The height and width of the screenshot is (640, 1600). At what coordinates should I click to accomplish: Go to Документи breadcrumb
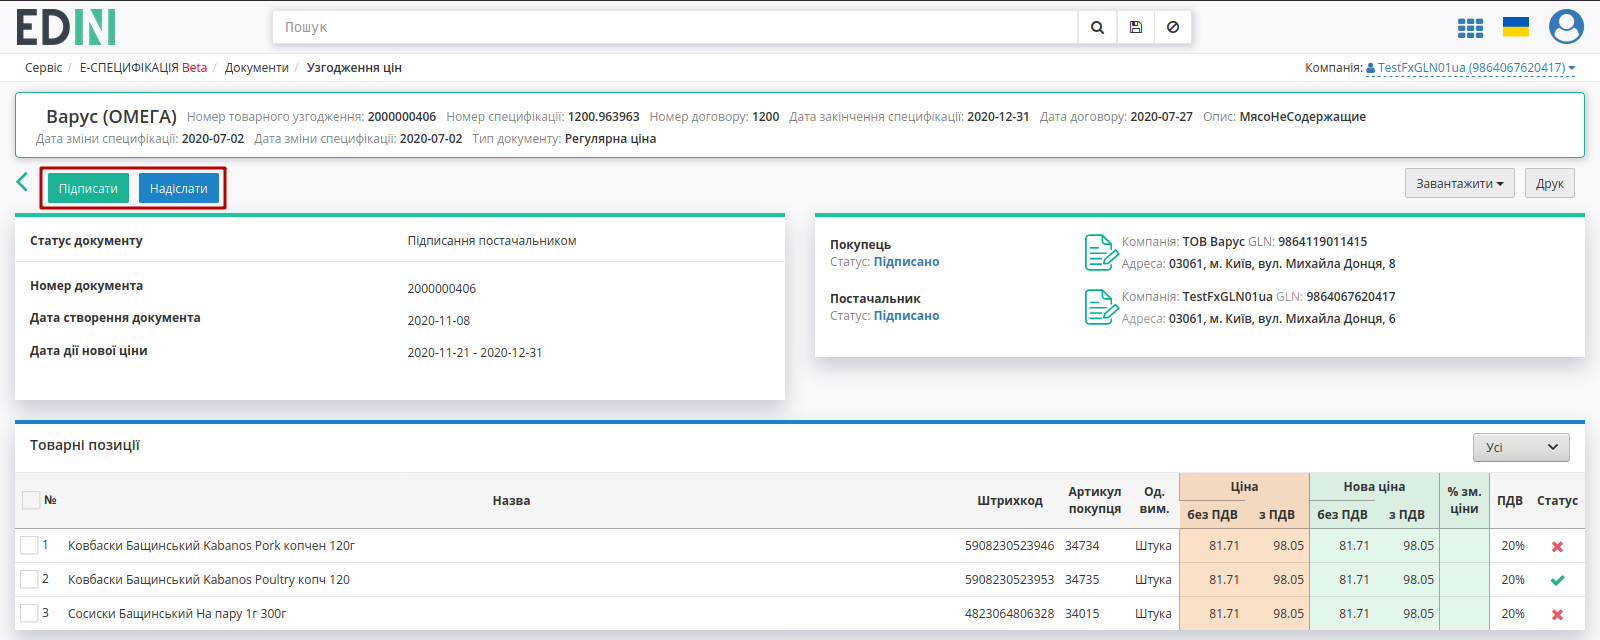257,68
